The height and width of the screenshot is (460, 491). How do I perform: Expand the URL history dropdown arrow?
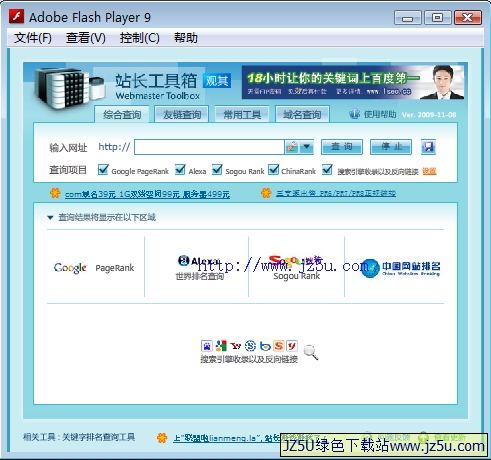click(307, 147)
